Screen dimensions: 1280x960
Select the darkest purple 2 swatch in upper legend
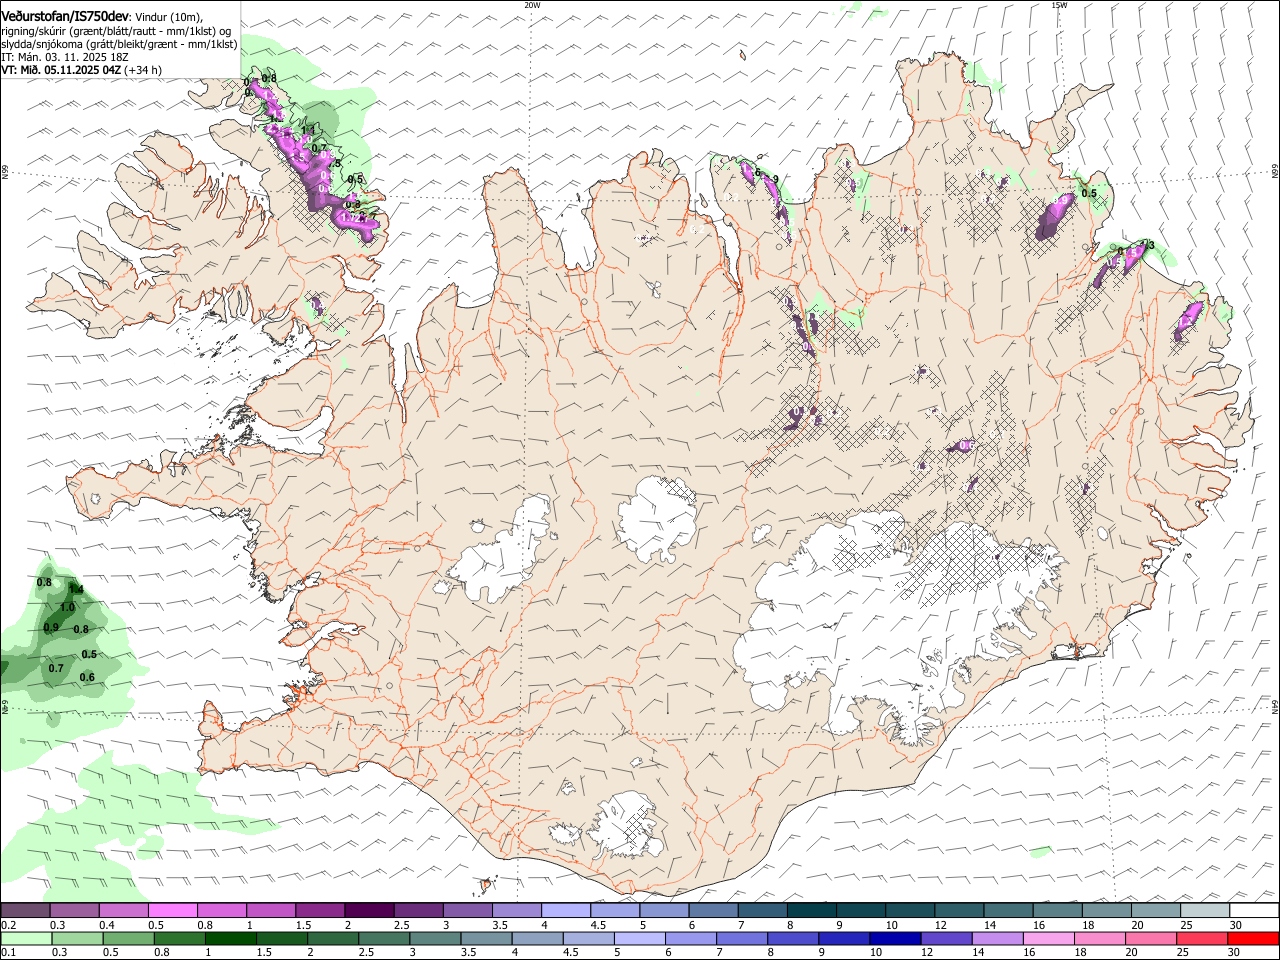(368, 911)
